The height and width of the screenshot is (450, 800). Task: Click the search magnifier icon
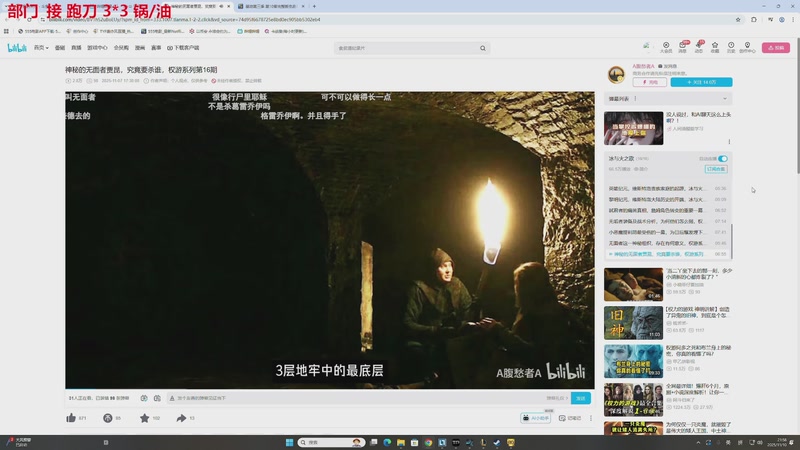[x=483, y=48]
